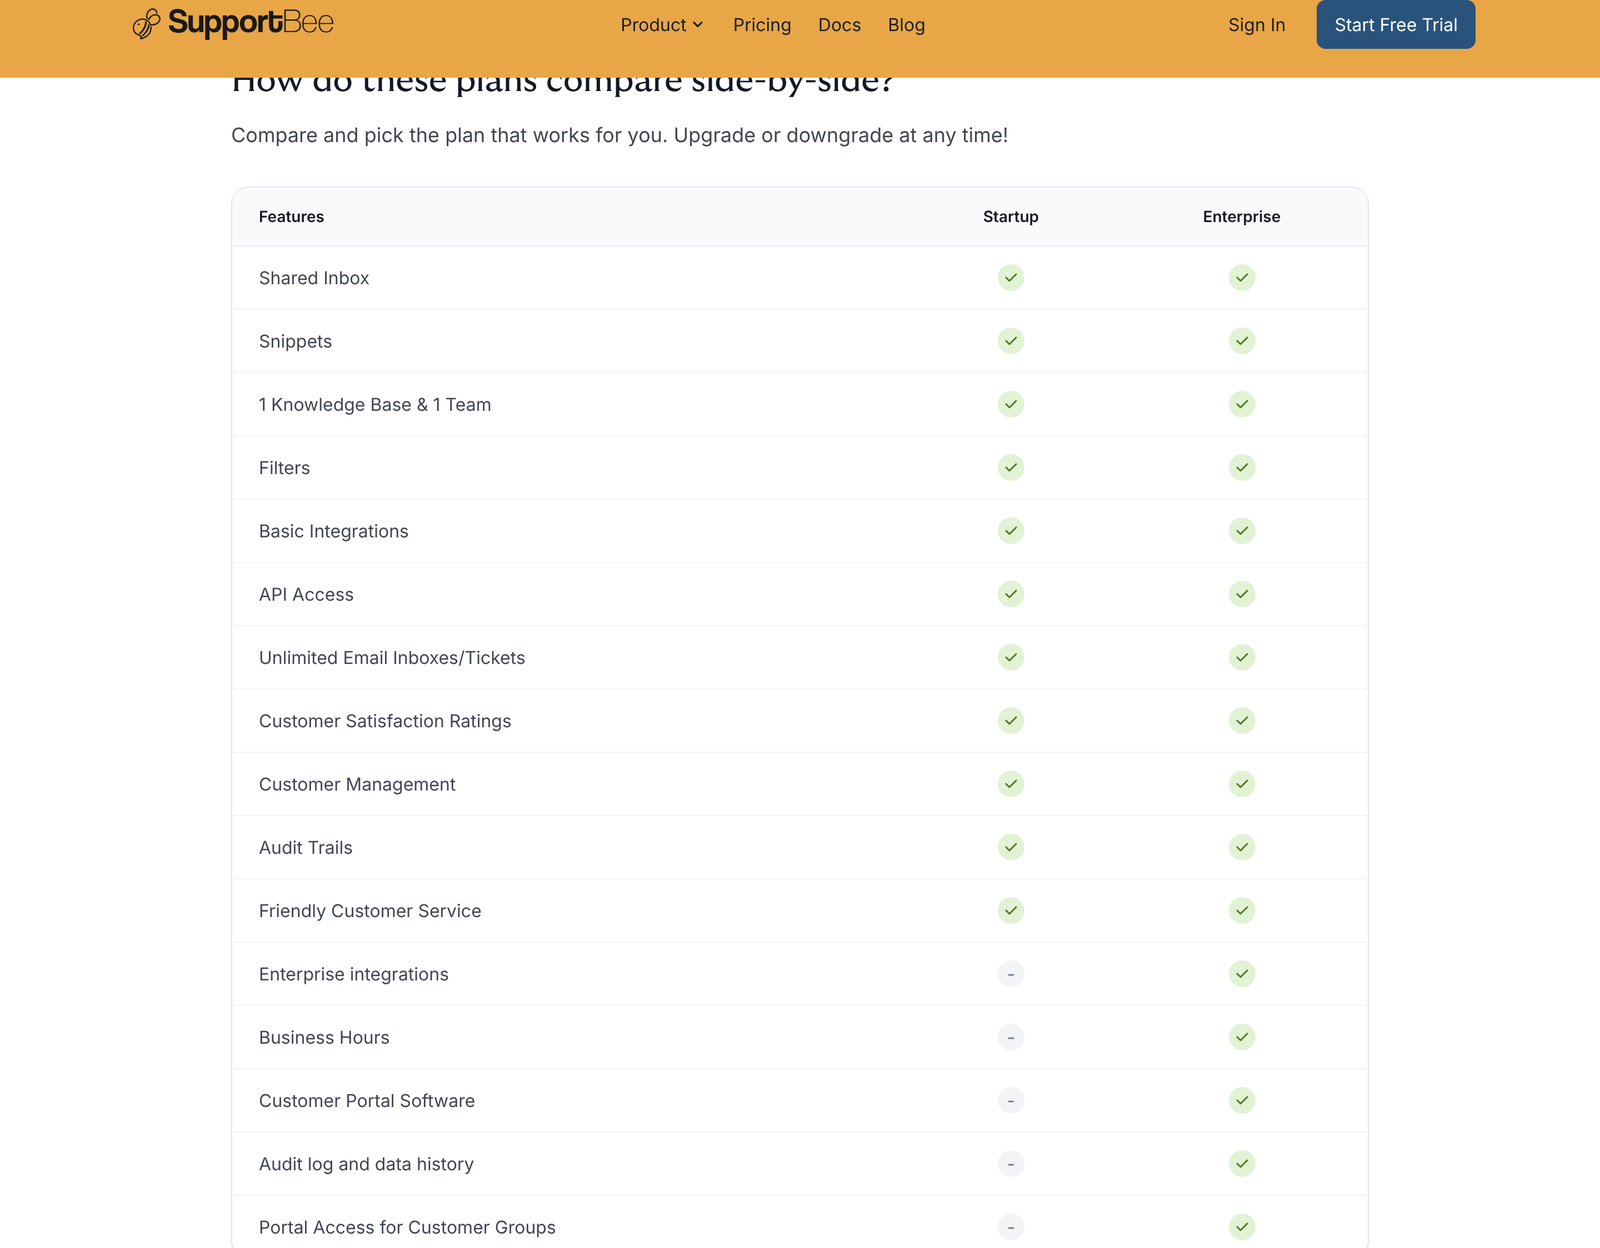Image resolution: width=1600 pixels, height=1248 pixels.
Task: Click the Unlimited Email Inboxes/Tickets label
Action: 392,658
